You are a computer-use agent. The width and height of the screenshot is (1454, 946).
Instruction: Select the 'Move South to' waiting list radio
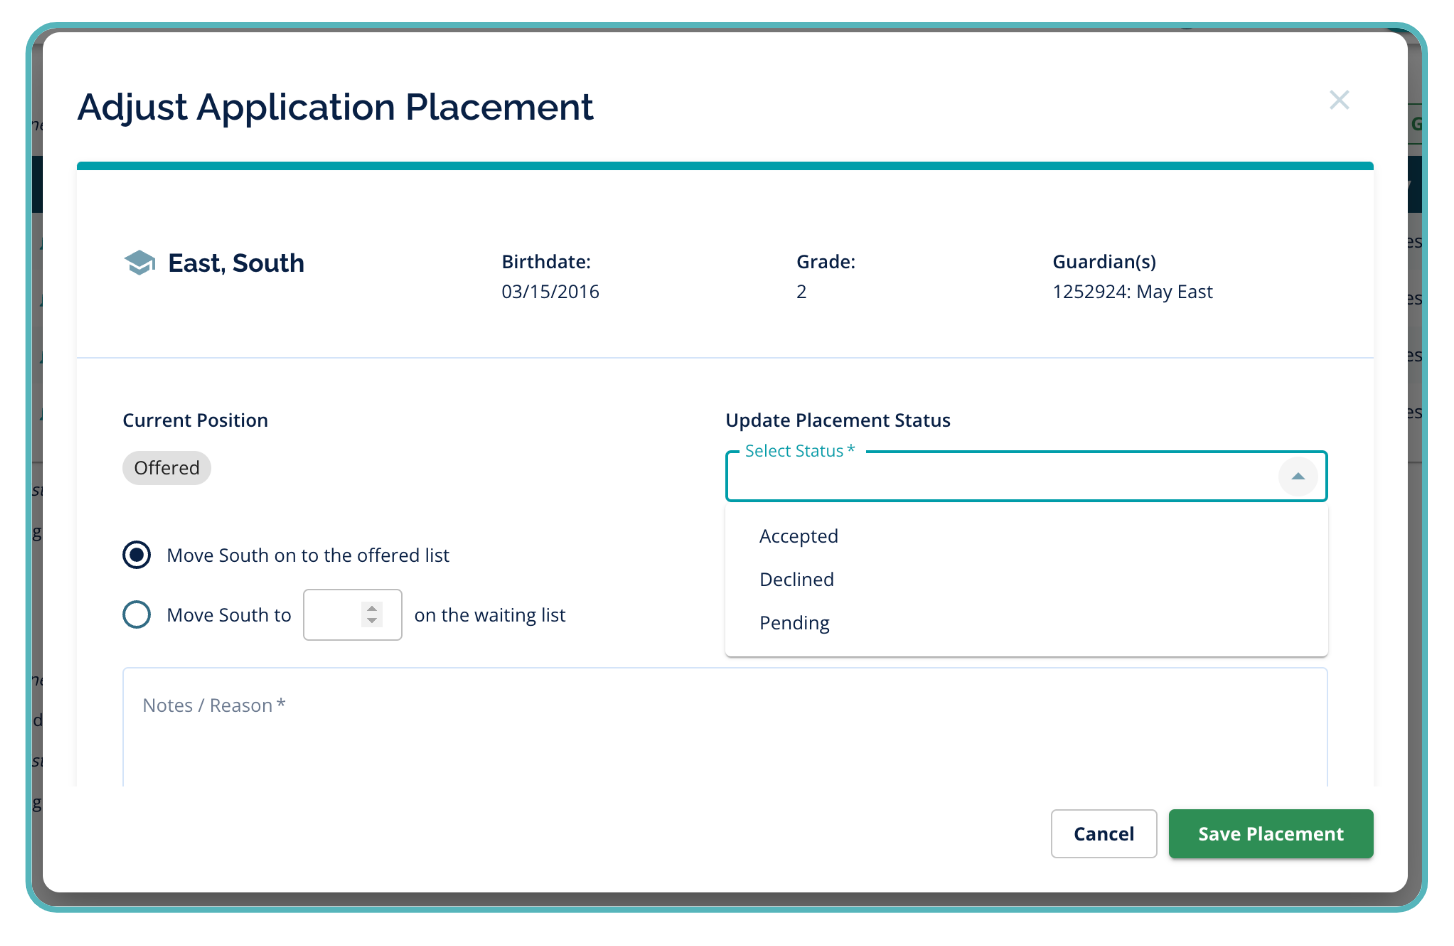(x=137, y=614)
